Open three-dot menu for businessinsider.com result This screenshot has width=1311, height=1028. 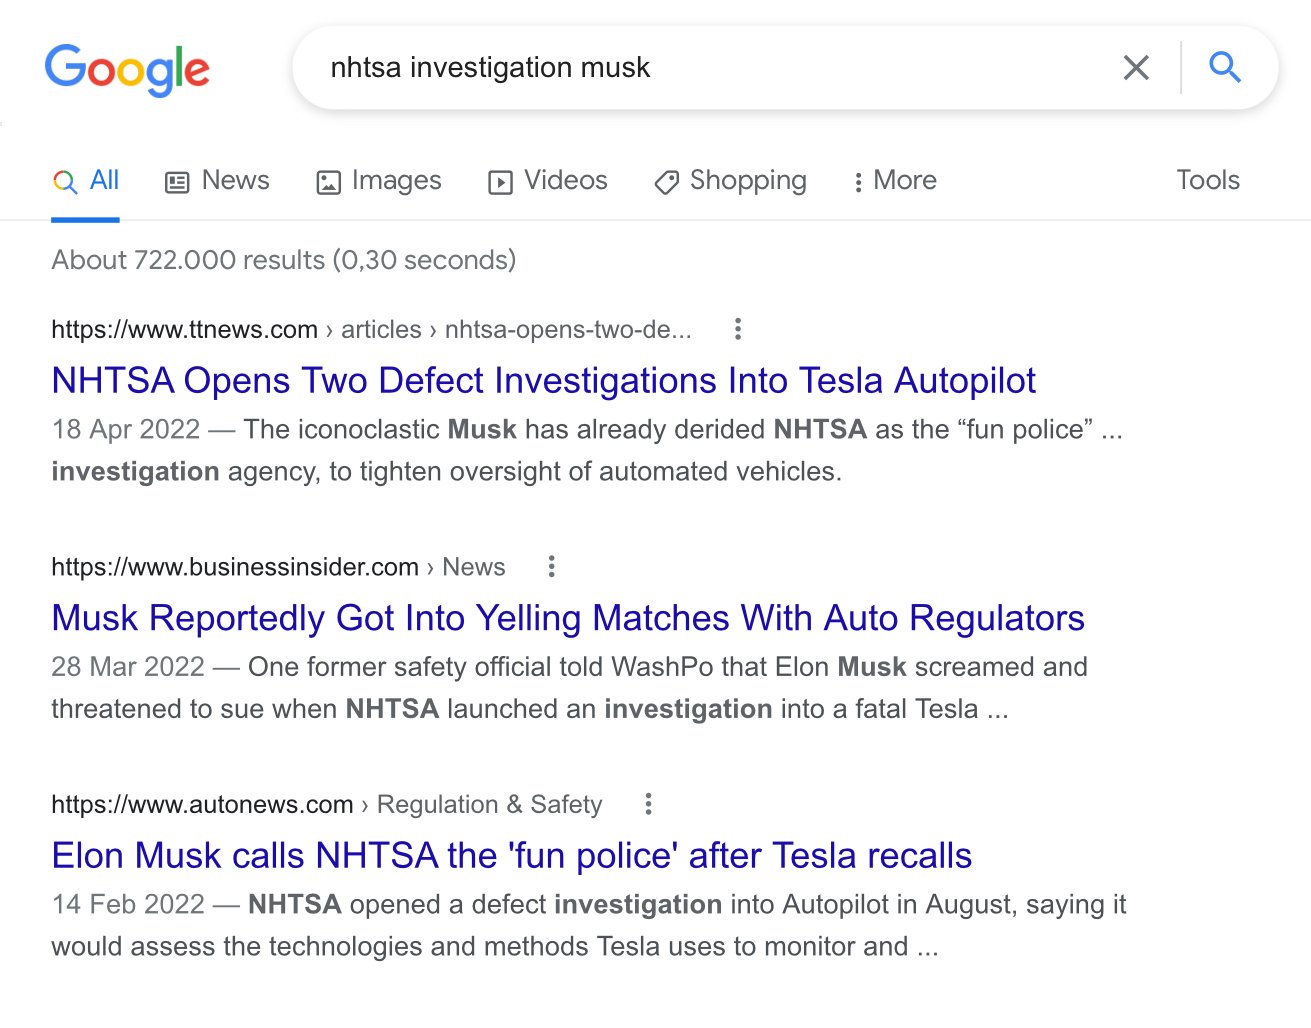pyautogui.click(x=551, y=567)
